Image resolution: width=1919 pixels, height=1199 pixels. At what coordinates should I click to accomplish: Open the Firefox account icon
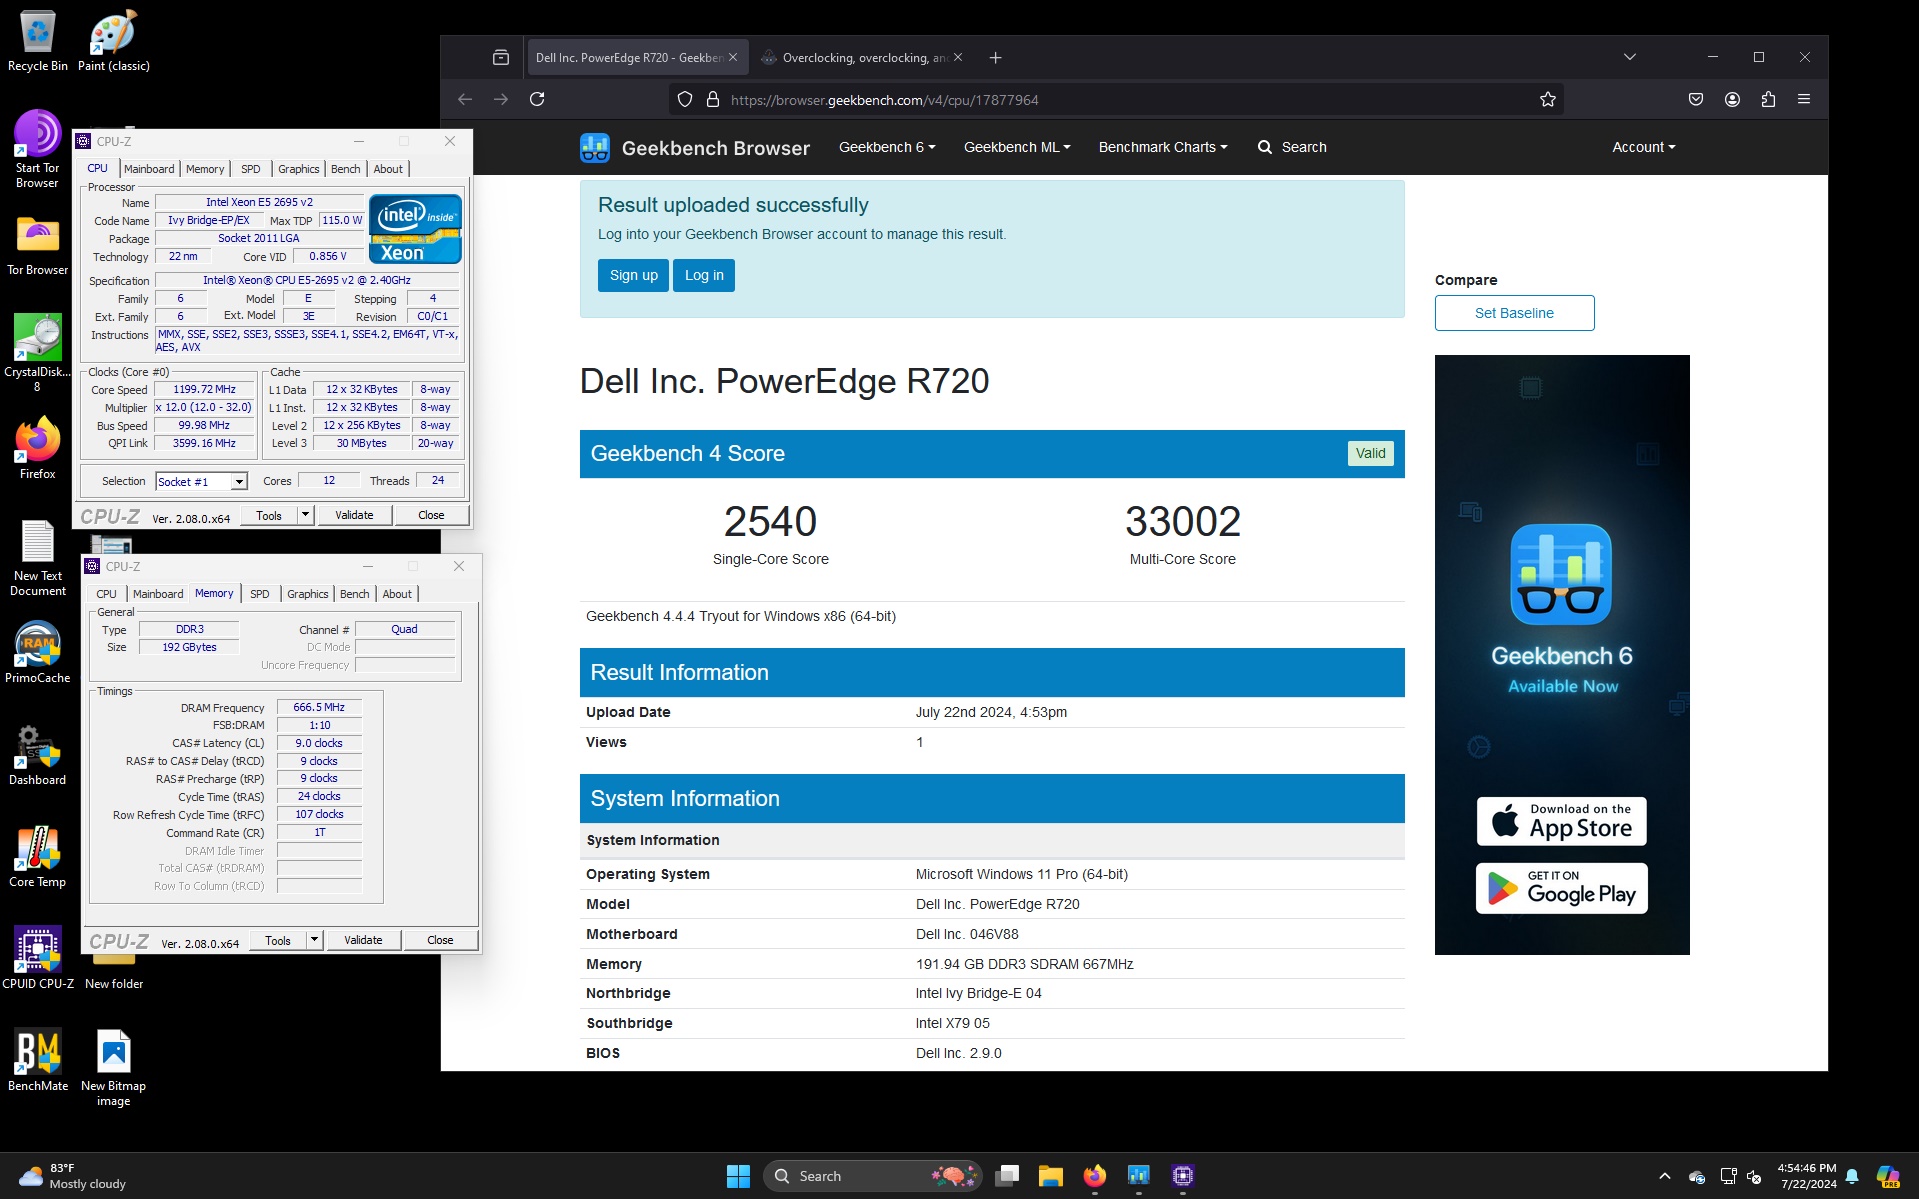[x=1732, y=99]
